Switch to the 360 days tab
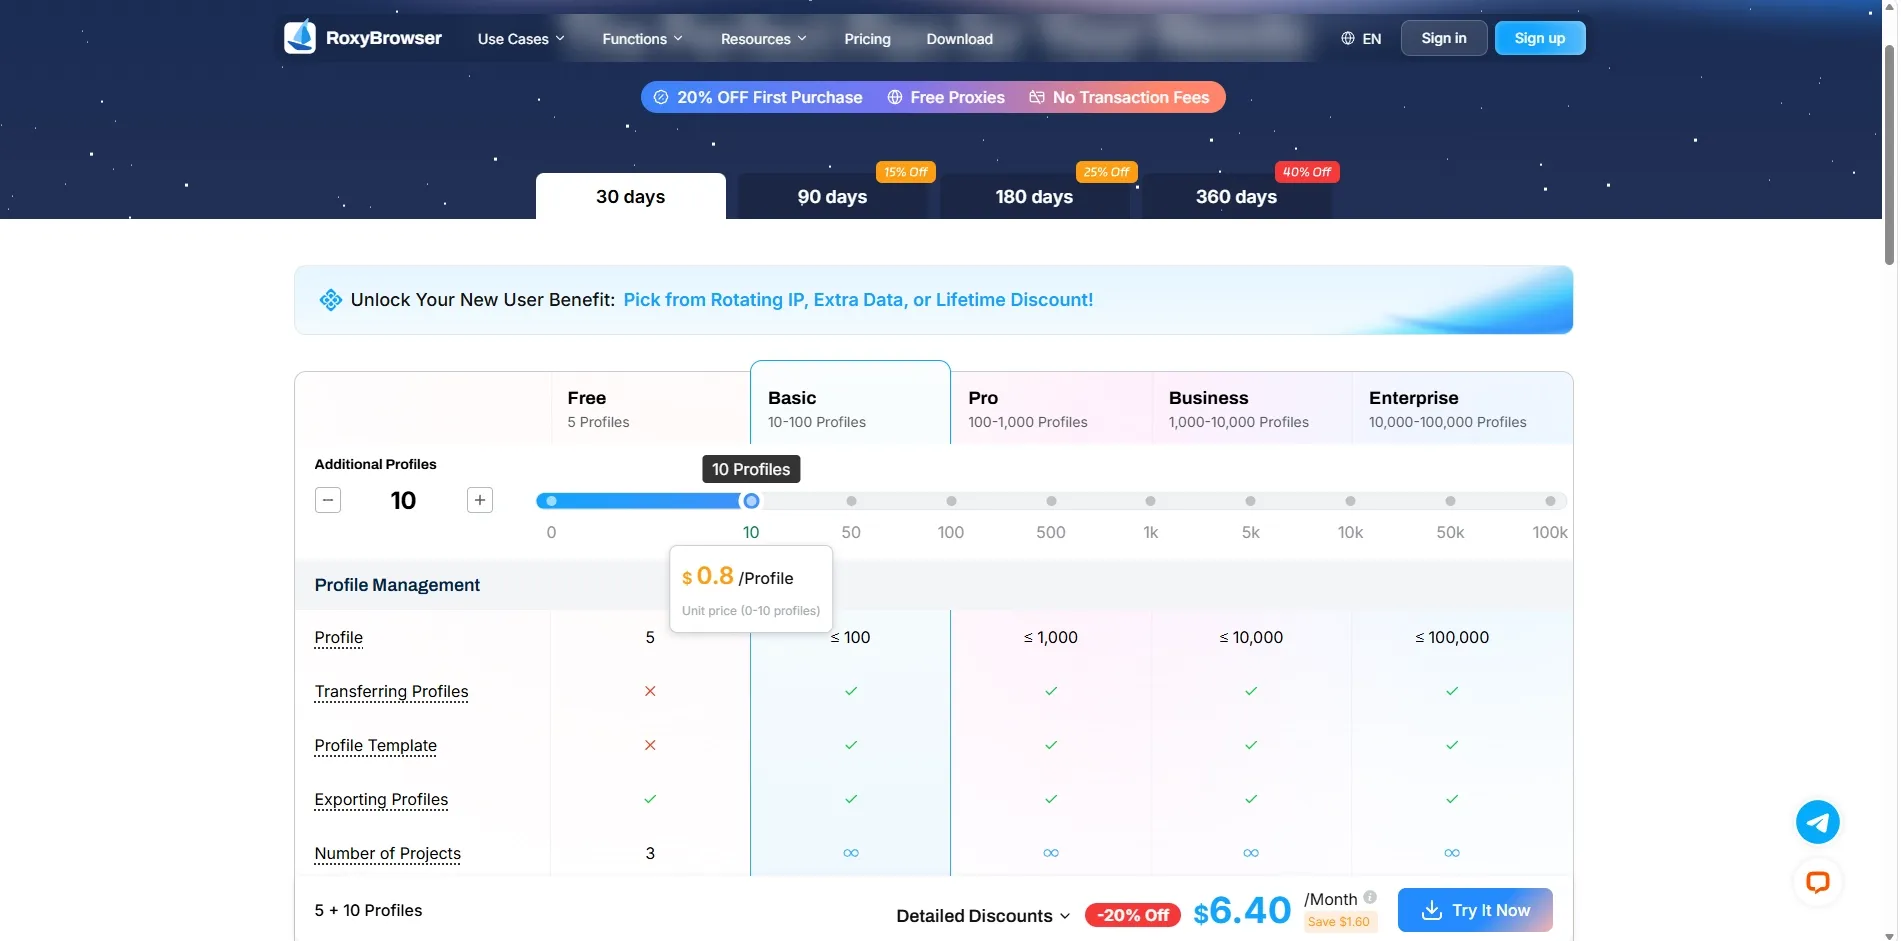The height and width of the screenshot is (941, 1901). (1235, 196)
